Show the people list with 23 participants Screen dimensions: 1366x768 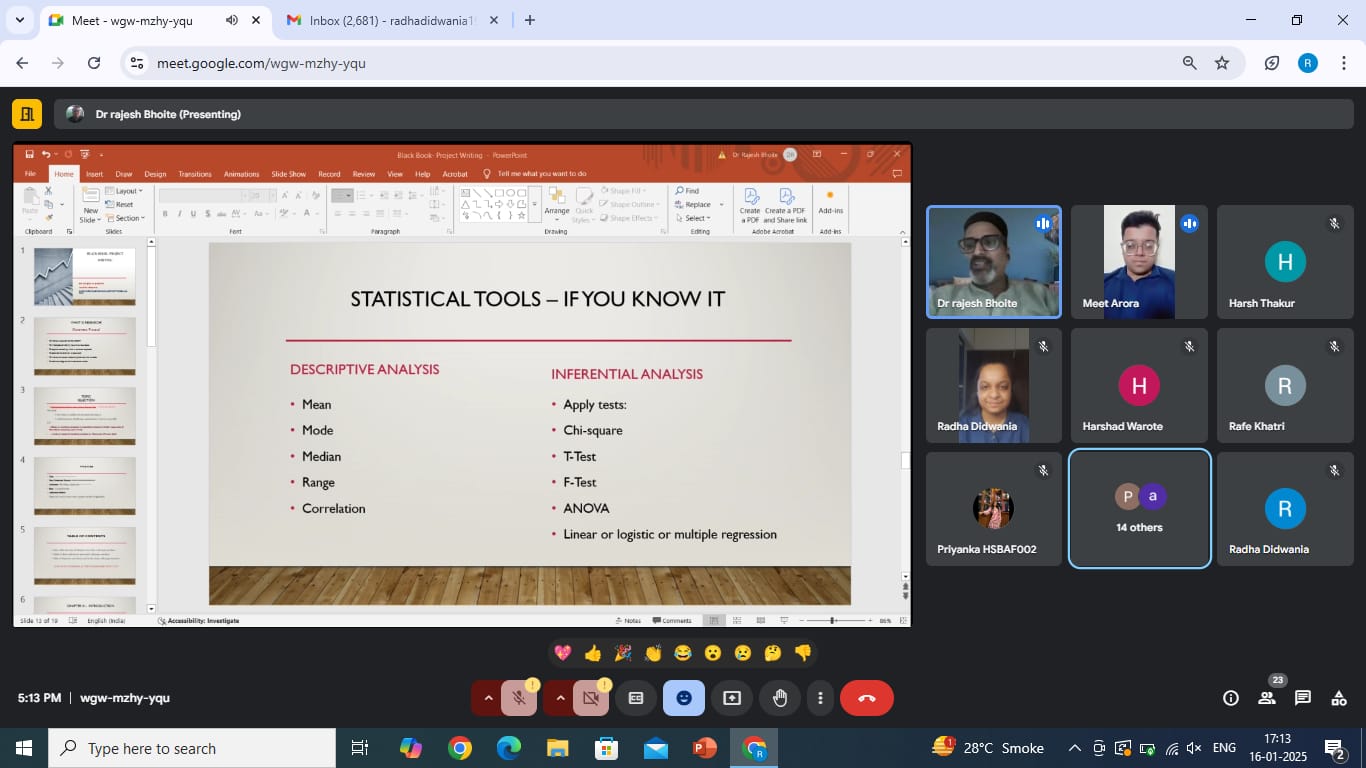(1267, 698)
